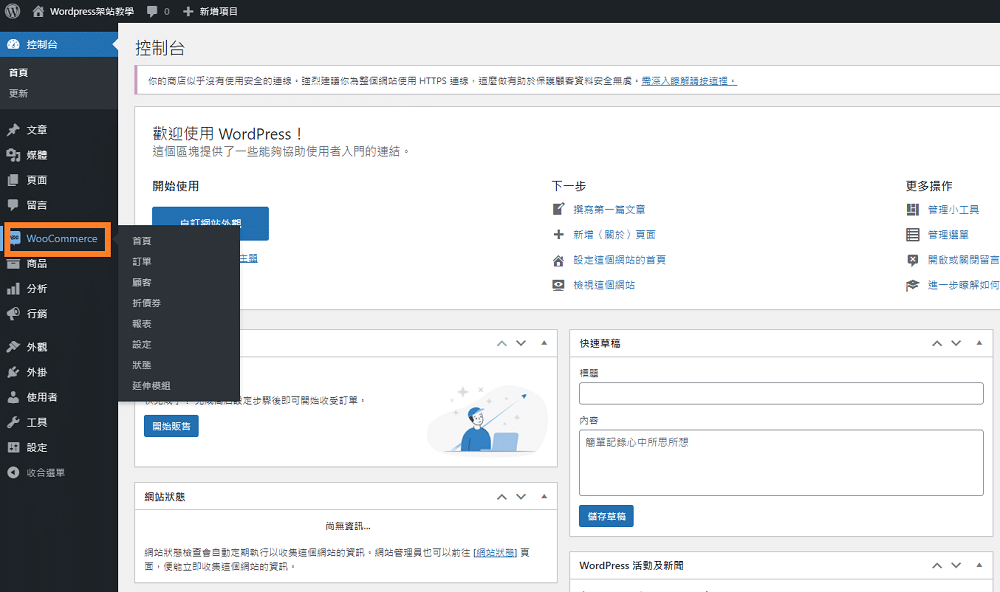The image size is (1000, 592).
Task: Click the plus icon beside 新增（關於）頁面
Action: click(558, 234)
